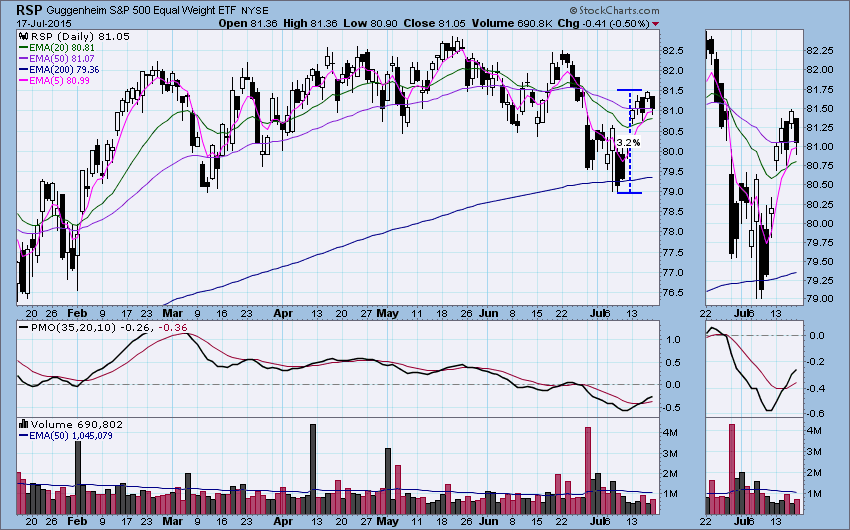Click the Apr label under the price panel
Screen dimensions: 850x530
[283, 313]
